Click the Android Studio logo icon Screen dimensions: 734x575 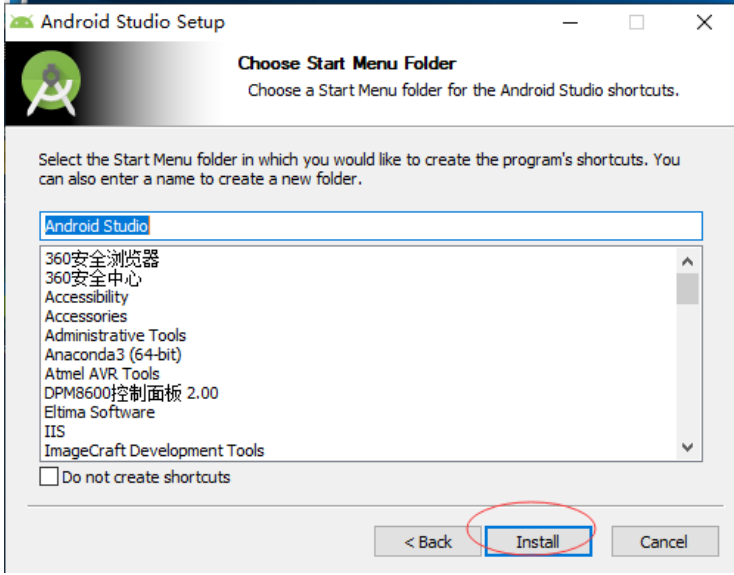(51, 83)
